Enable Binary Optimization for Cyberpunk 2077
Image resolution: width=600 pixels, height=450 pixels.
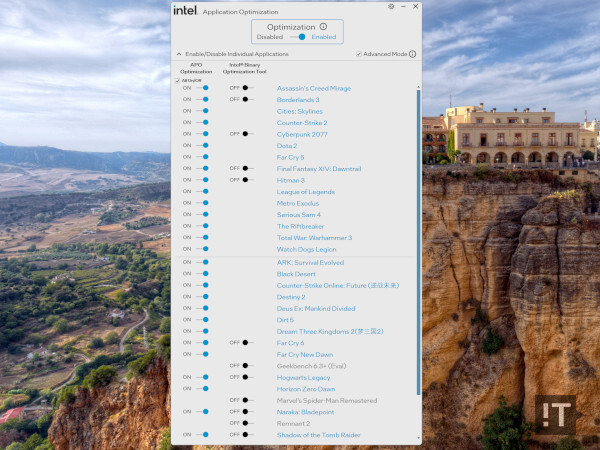[x=248, y=134]
